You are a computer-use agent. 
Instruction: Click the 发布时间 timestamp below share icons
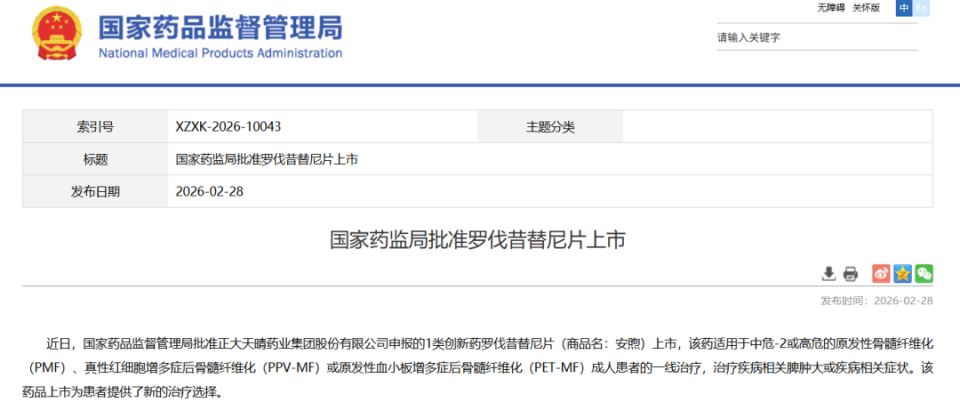coord(876,300)
